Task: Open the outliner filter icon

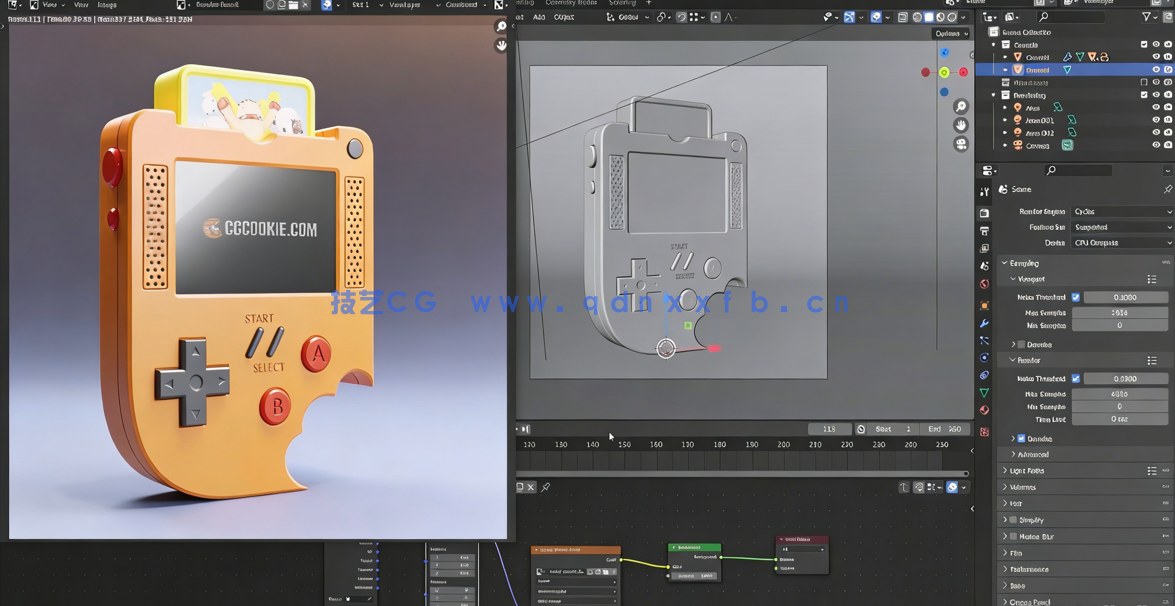Action: pyautogui.click(x=1146, y=16)
